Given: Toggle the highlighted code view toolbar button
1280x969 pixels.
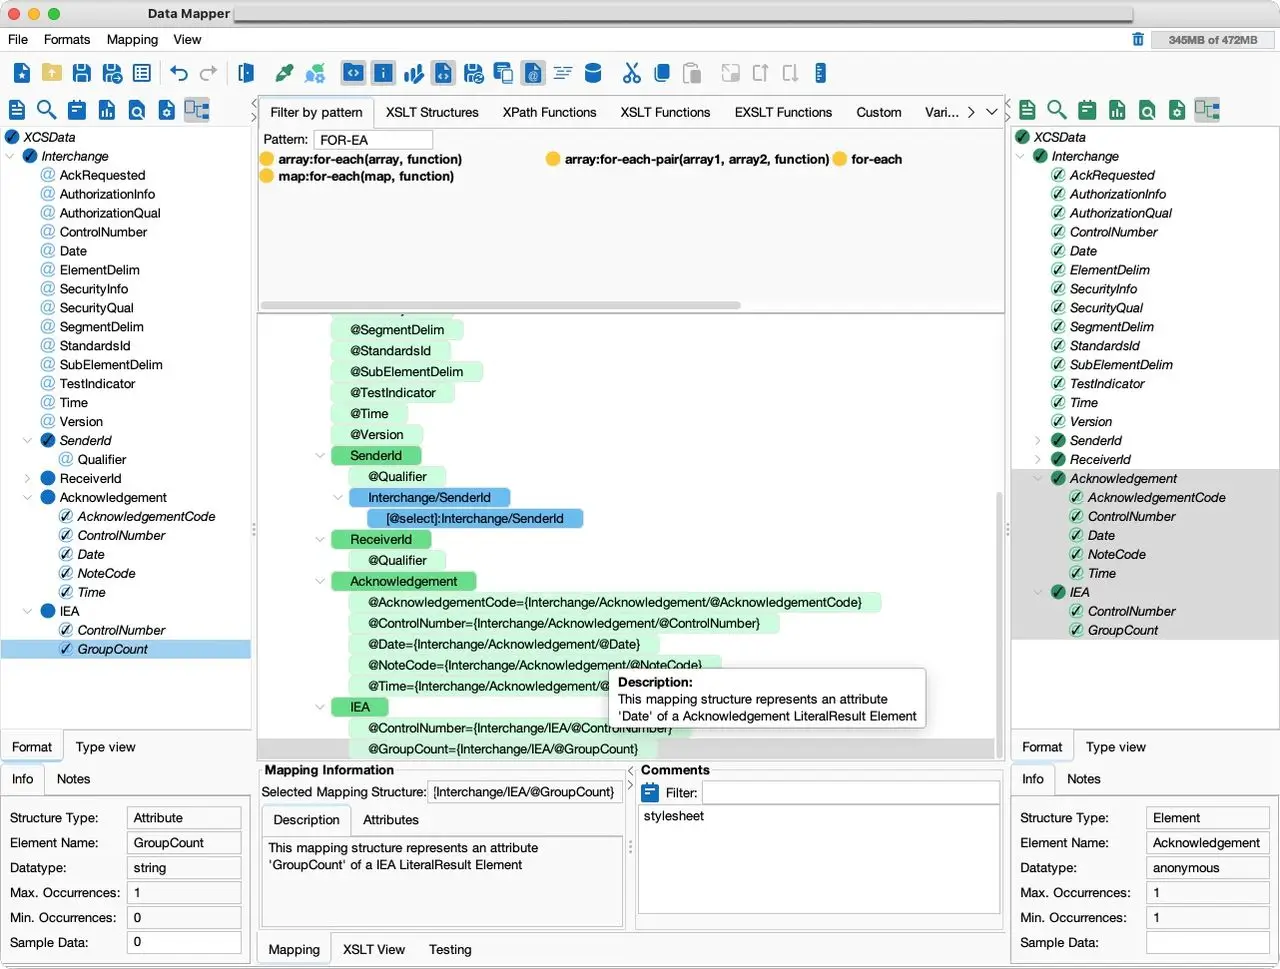Looking at the screenshot, I should [x=353, y=73].
